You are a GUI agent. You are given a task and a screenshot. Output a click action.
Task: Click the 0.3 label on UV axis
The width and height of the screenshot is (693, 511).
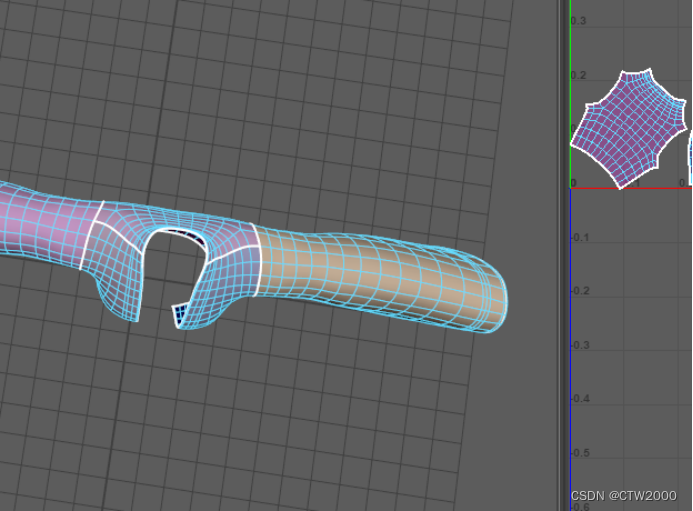(x=579, y=21)
